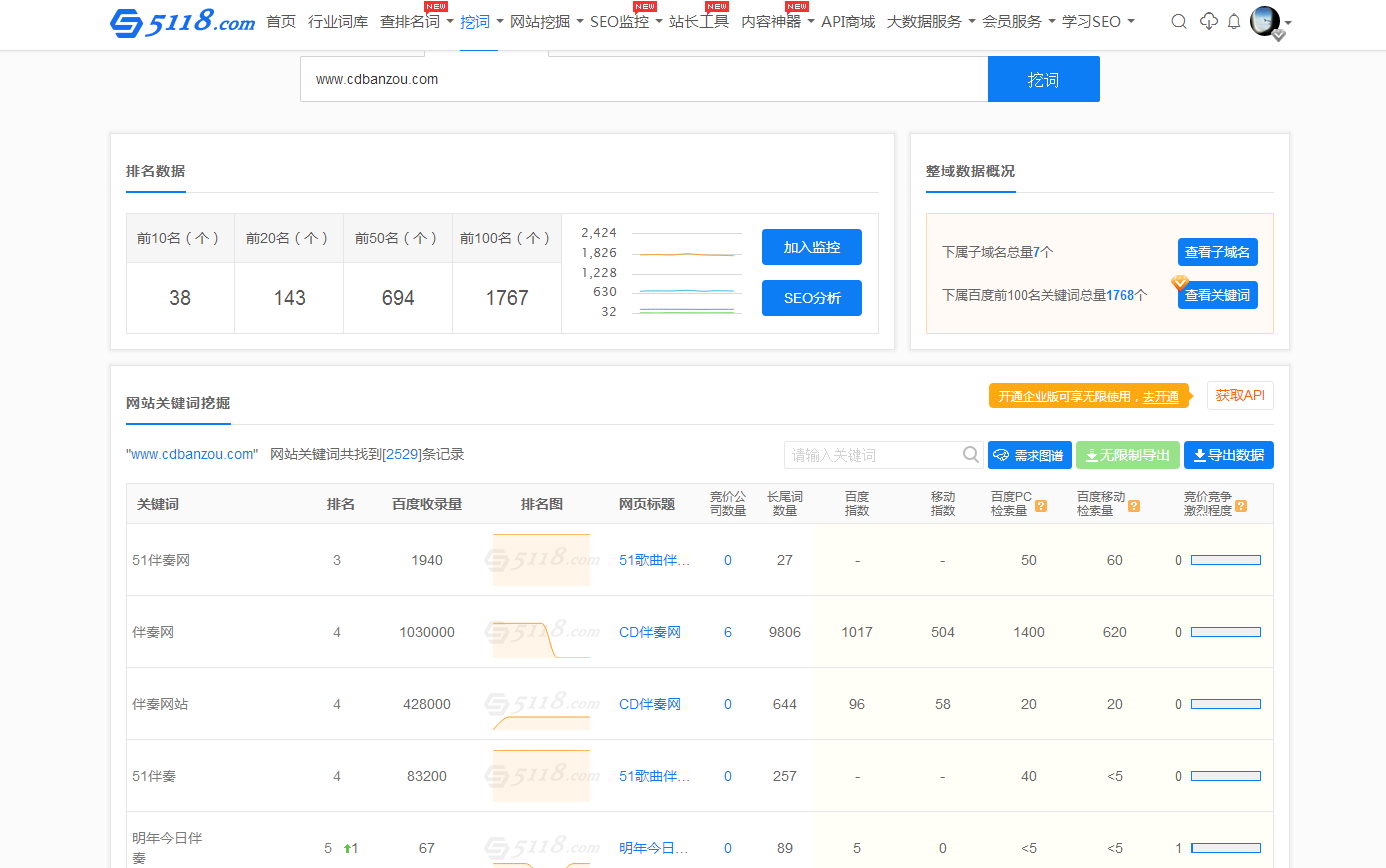1386x868 pixels.
Task: Expand the 大数据服务 menu dropdown
Action: pos(972,21)
